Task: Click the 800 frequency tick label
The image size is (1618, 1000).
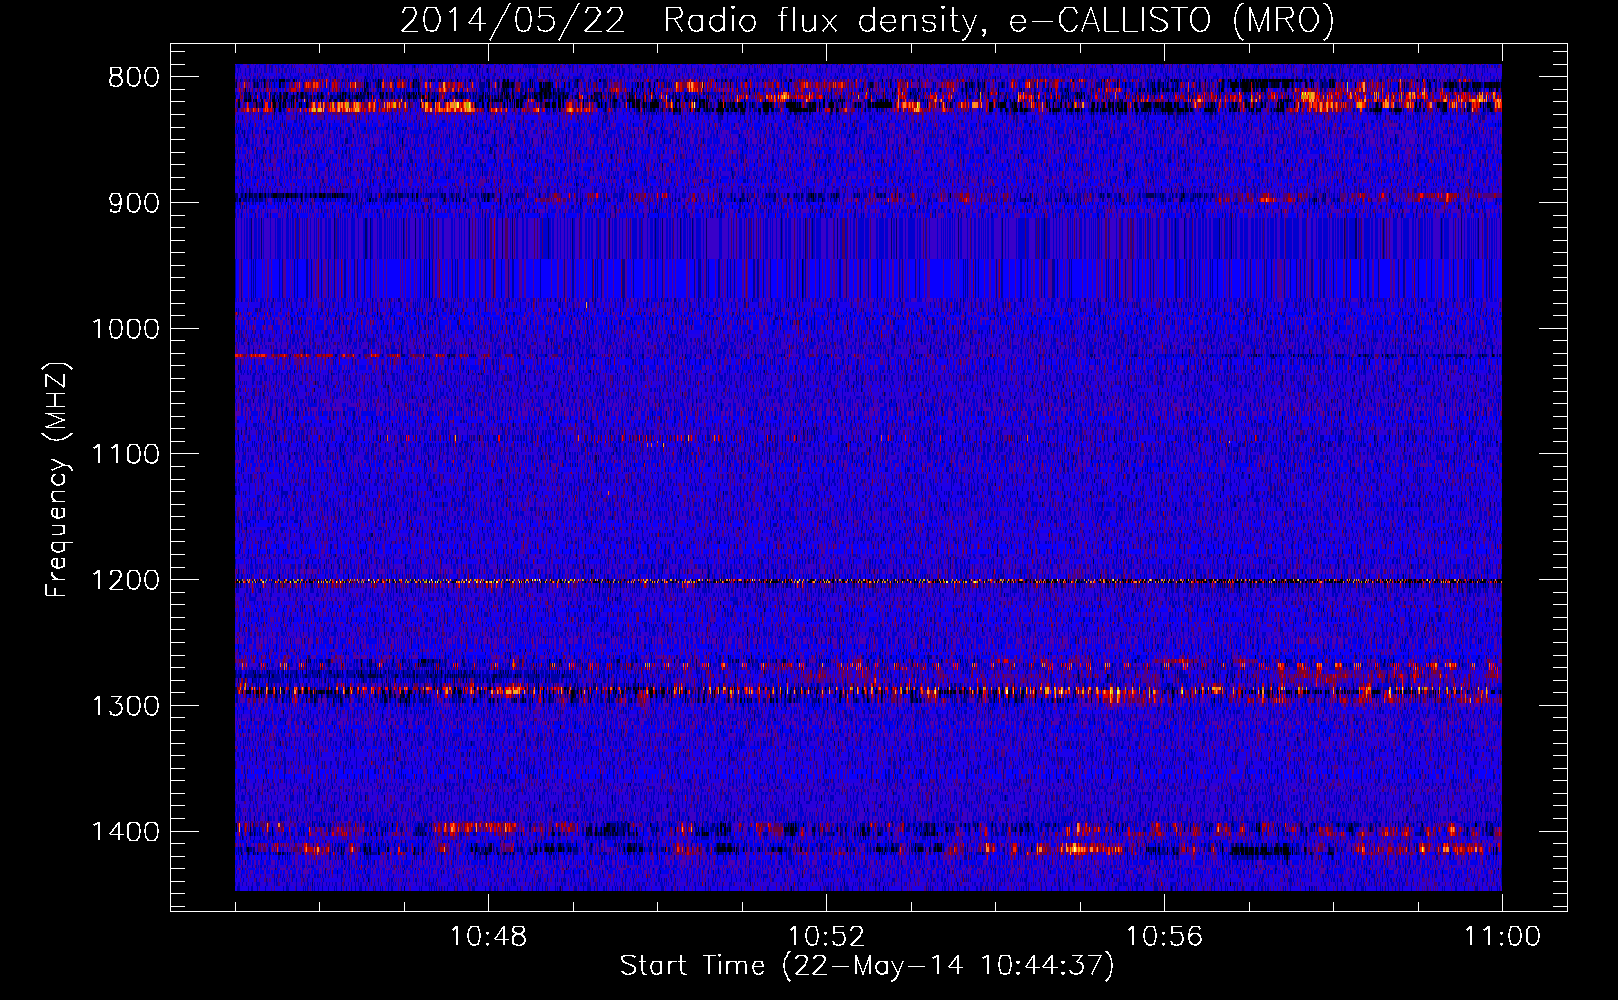Action: 134,78
